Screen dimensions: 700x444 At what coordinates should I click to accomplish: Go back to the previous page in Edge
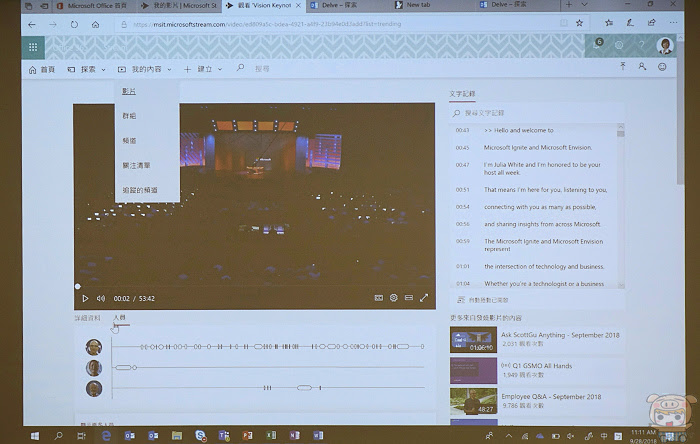point(32,25)
